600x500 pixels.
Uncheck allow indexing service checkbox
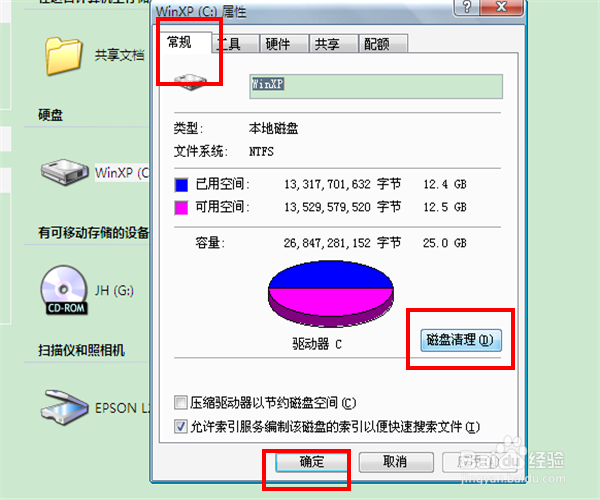181,426
